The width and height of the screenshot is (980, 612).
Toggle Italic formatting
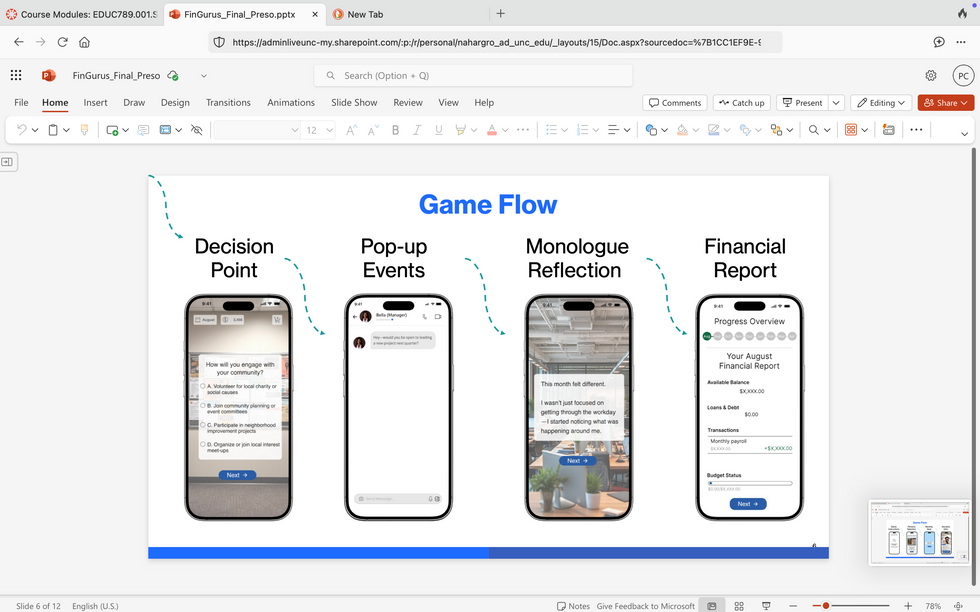click(417, 130)
